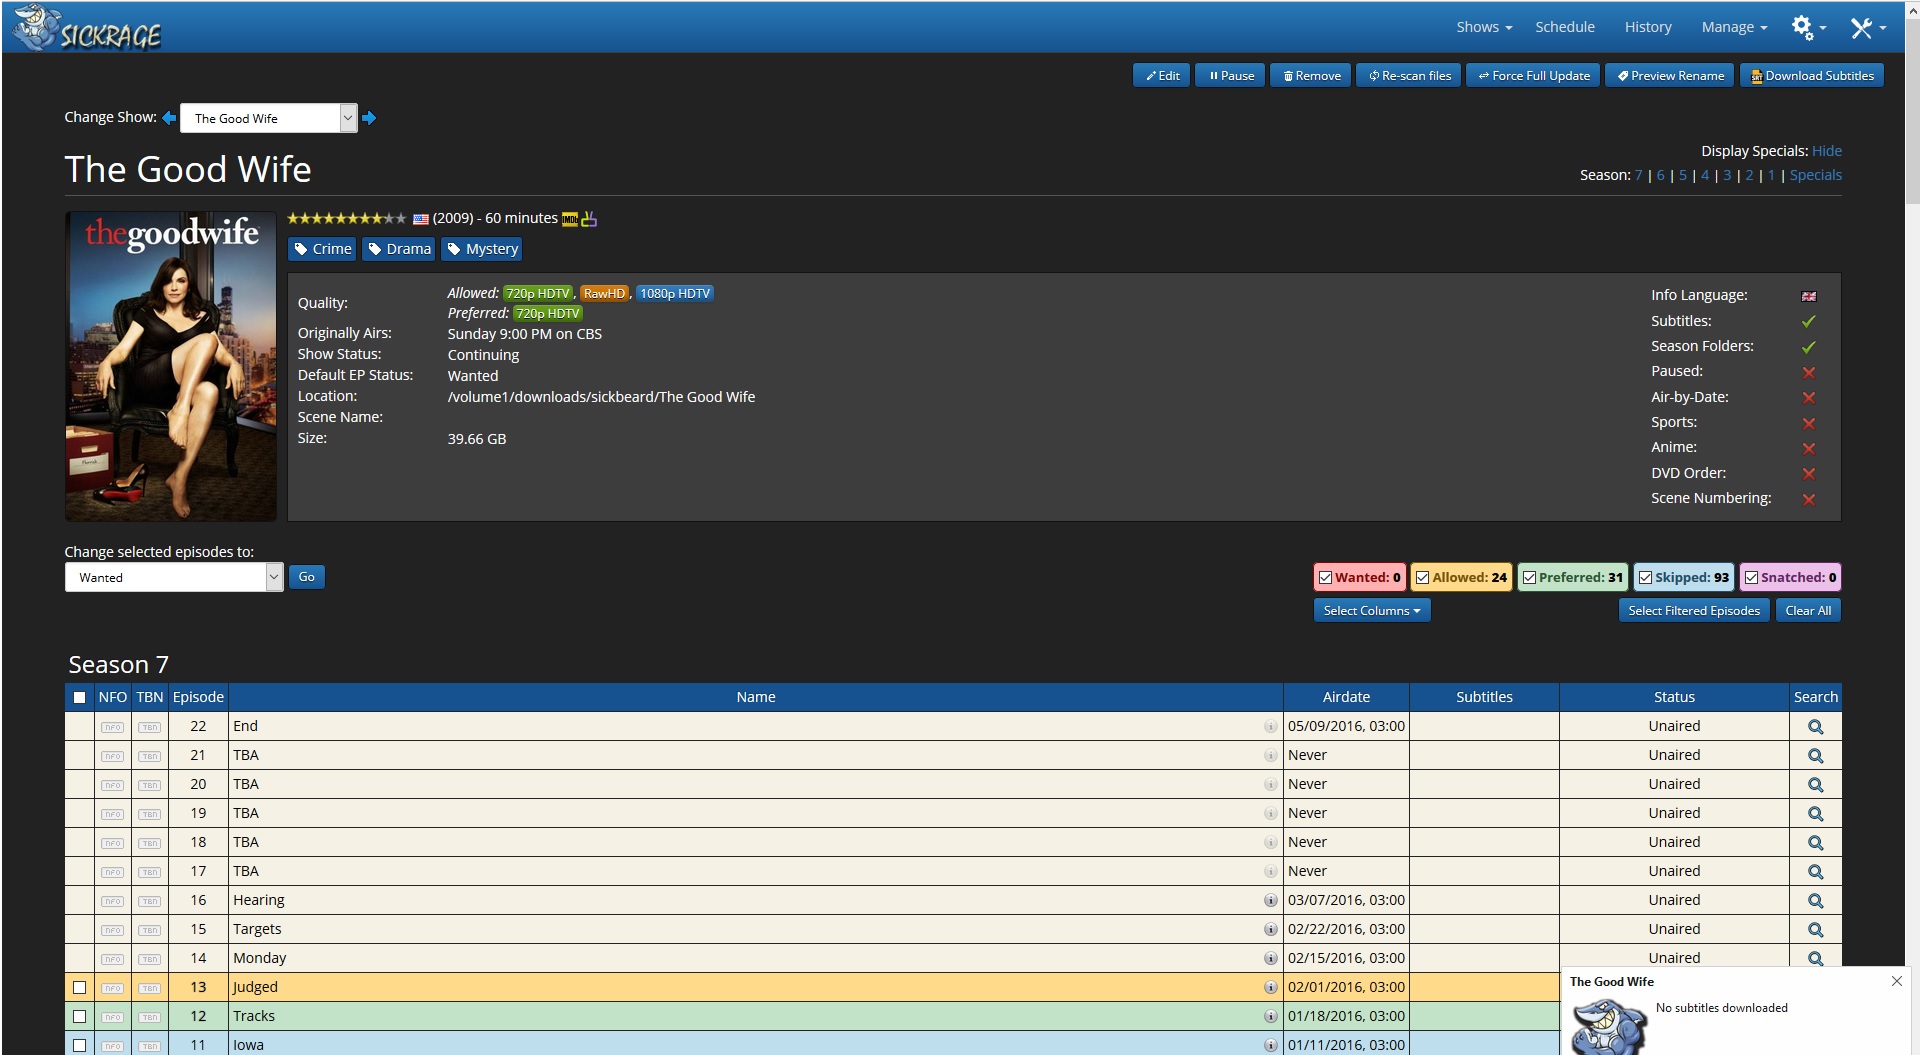Image resolution: width=1920 pixels, height=1055 pixels.
Task: Open the gear settings menu
Action: coord(1808,27)
